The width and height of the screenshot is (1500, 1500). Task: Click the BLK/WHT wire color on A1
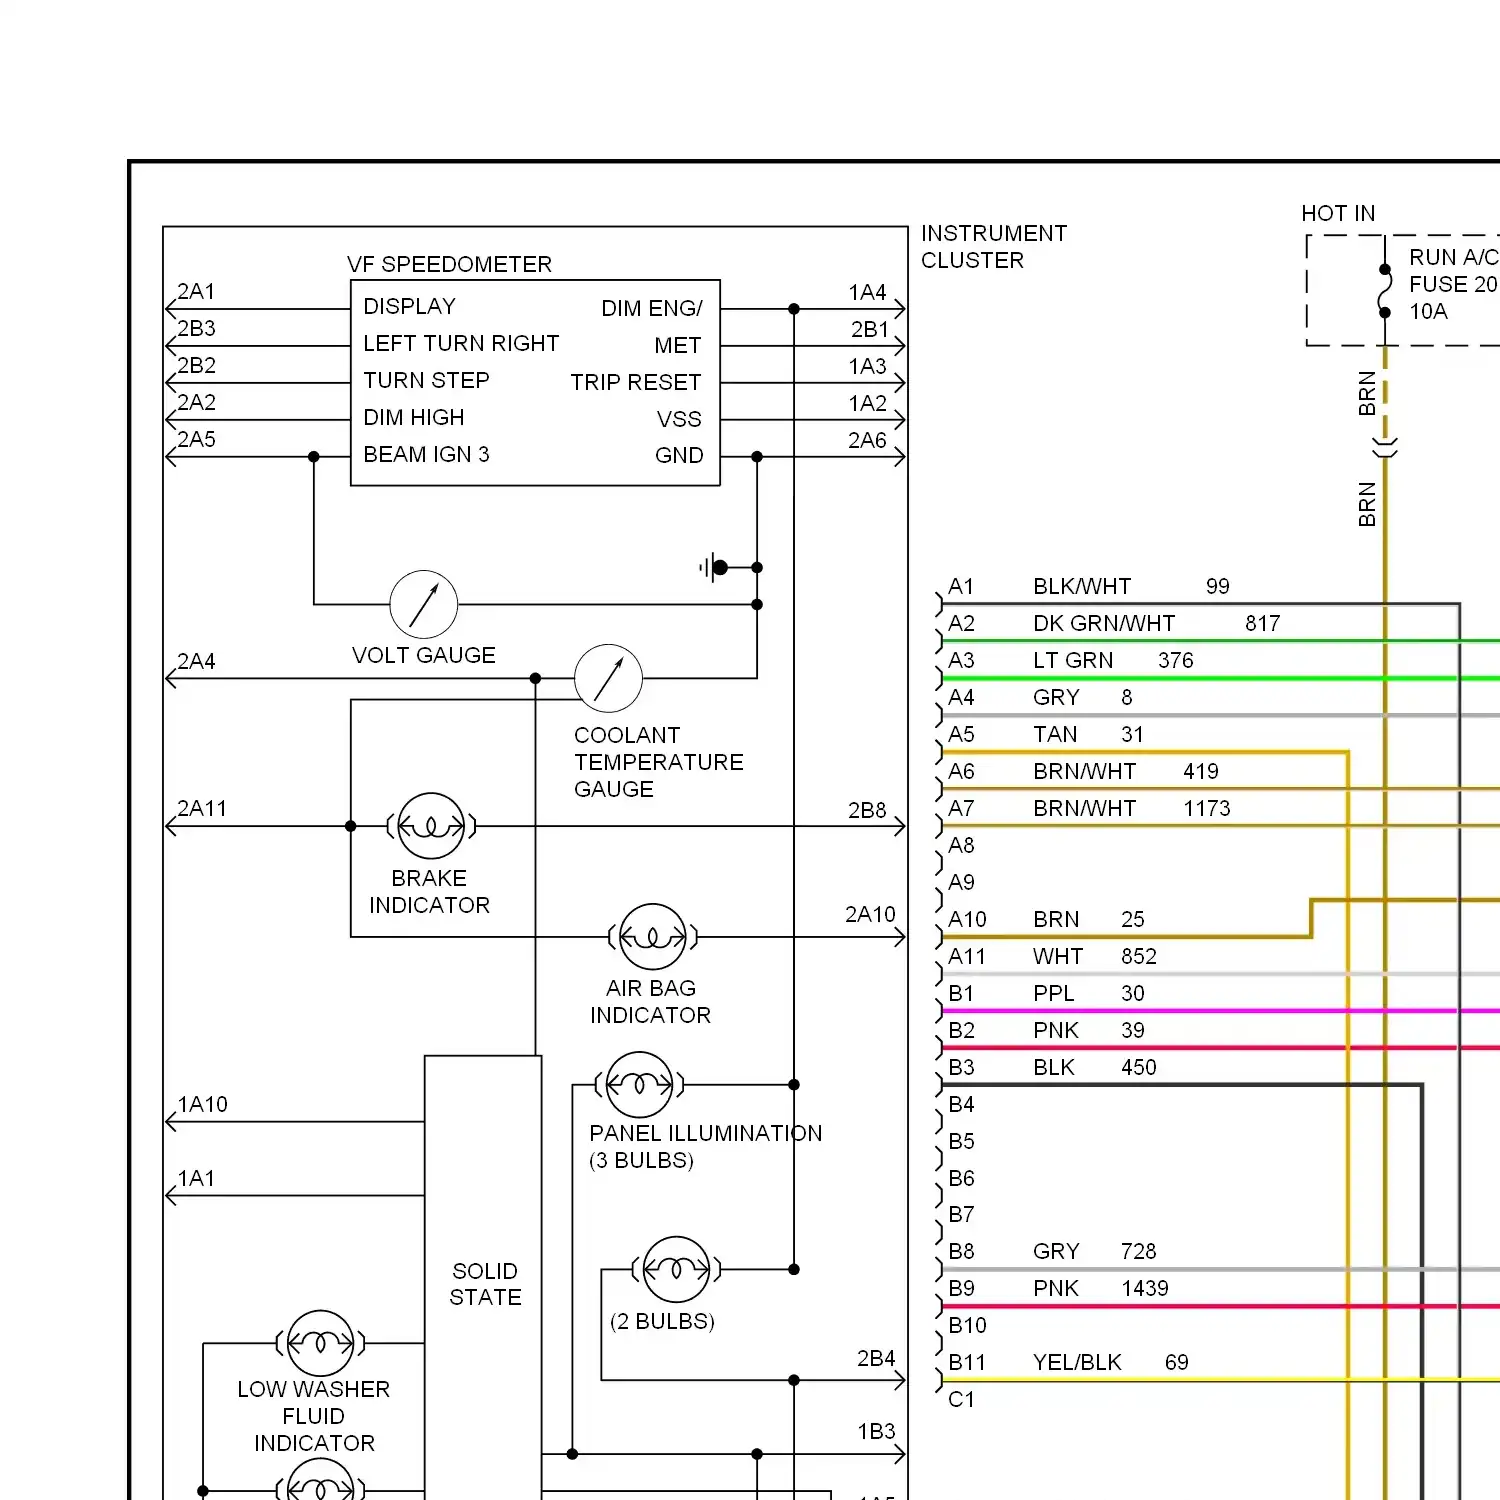[x=1082, y=586]
